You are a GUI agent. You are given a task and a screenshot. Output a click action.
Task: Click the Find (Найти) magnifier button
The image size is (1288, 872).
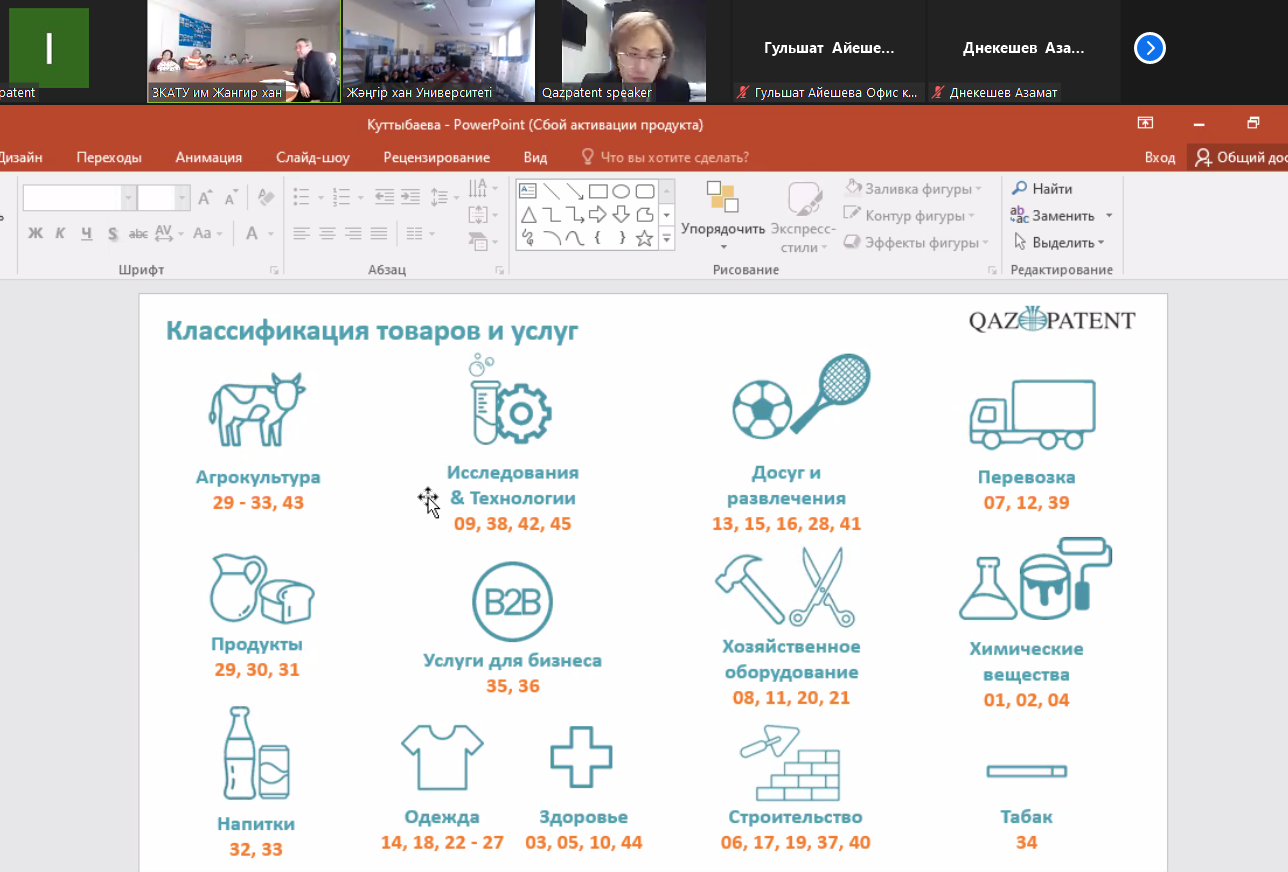(x=1042, y=189)
